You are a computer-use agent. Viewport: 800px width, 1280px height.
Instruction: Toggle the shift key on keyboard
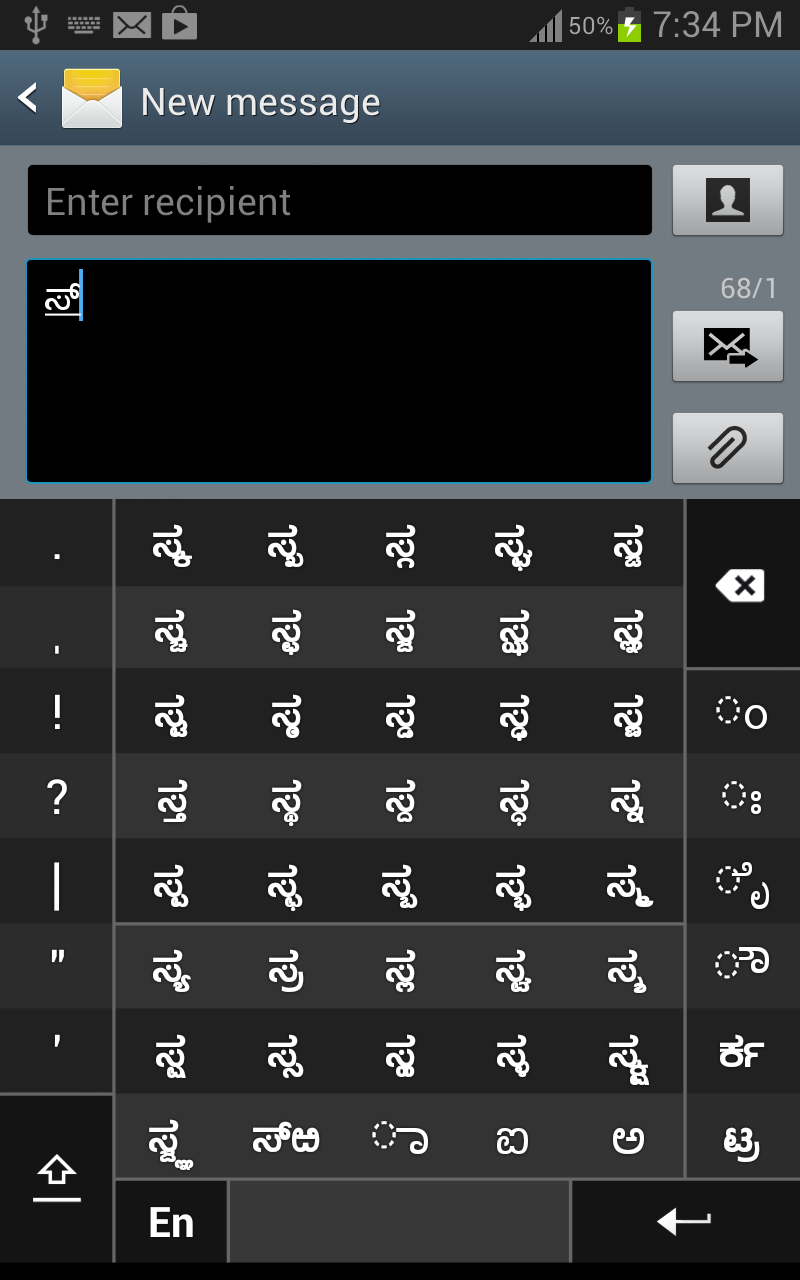click(56, 1178)
